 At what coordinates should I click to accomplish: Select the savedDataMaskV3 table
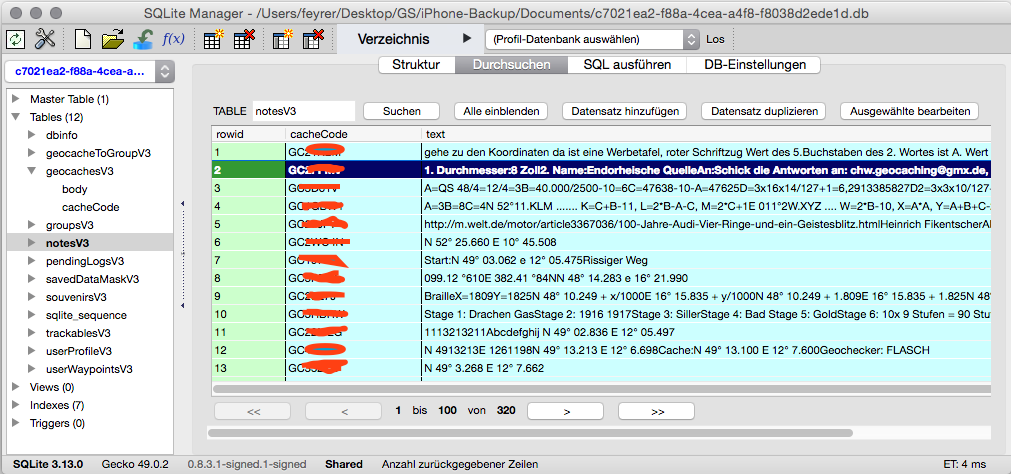tap(92, 279)
